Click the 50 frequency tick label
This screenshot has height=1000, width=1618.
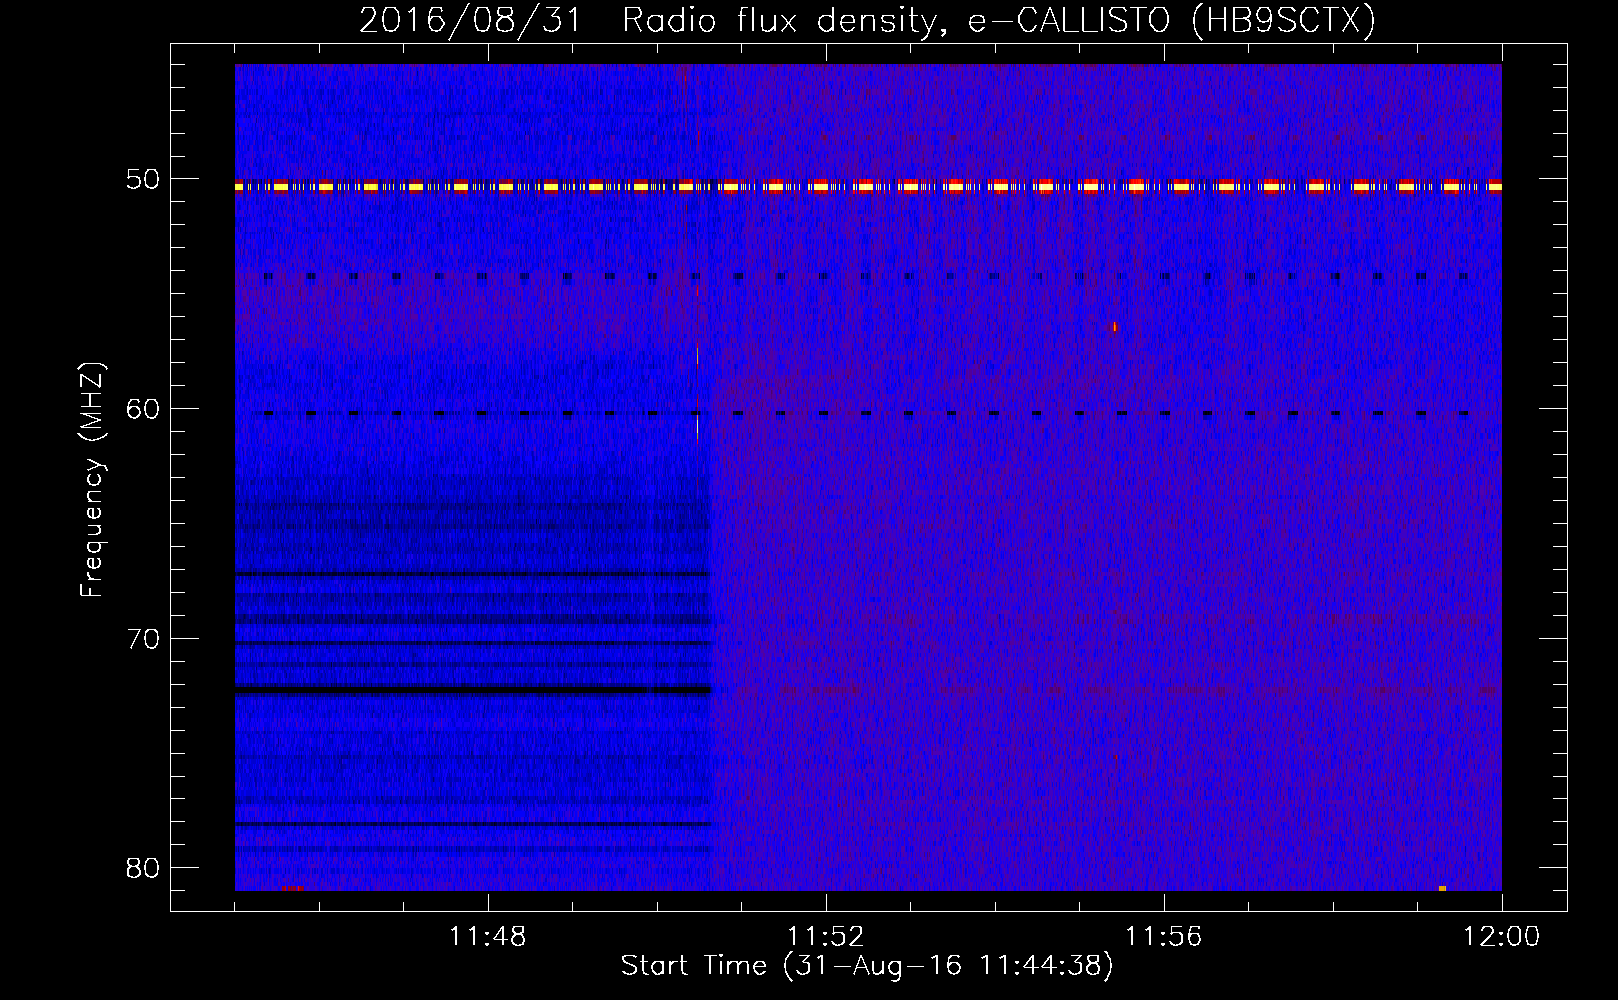(x=143, y=180)
